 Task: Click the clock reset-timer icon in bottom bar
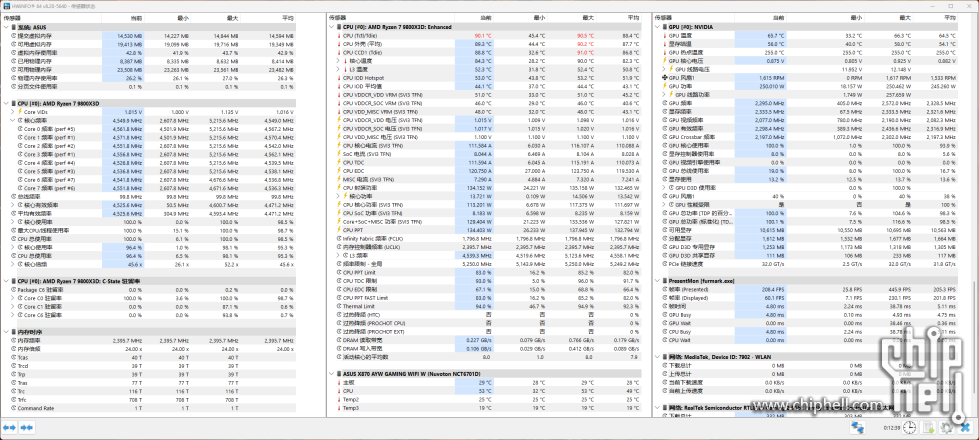coord(910,428)
